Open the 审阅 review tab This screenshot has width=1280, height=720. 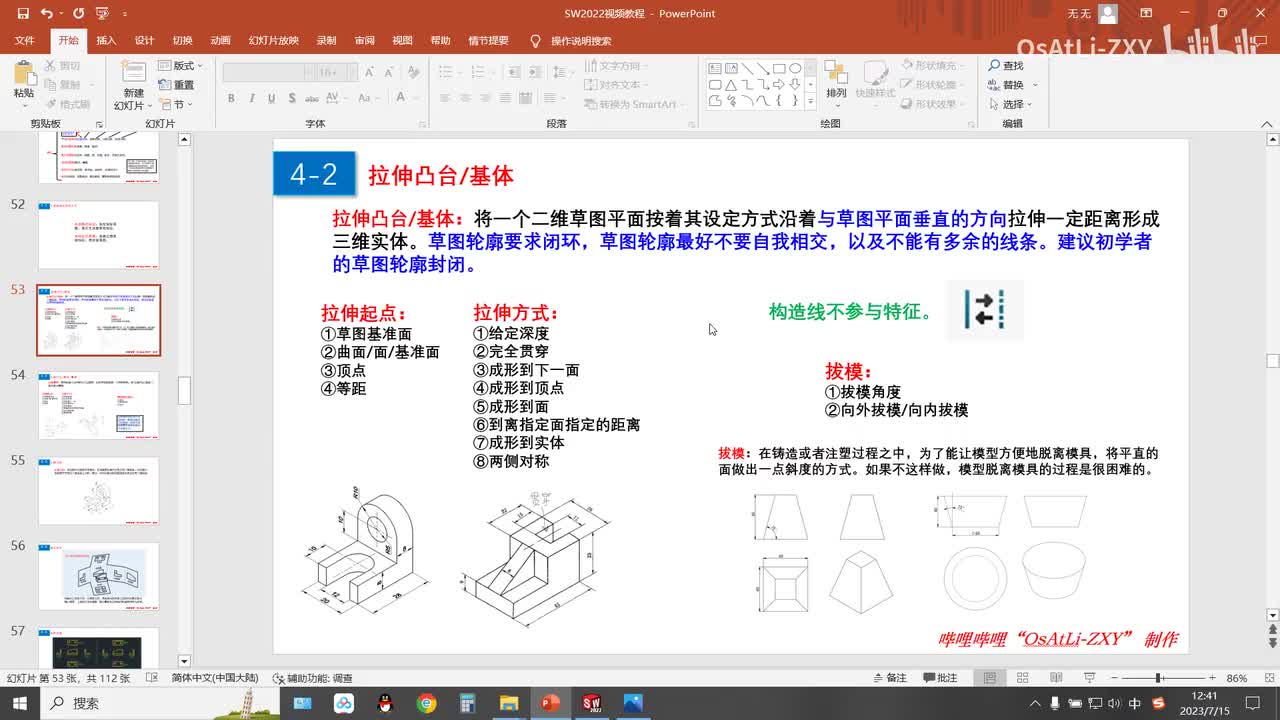pyautogui.click(x=364, y=41)
